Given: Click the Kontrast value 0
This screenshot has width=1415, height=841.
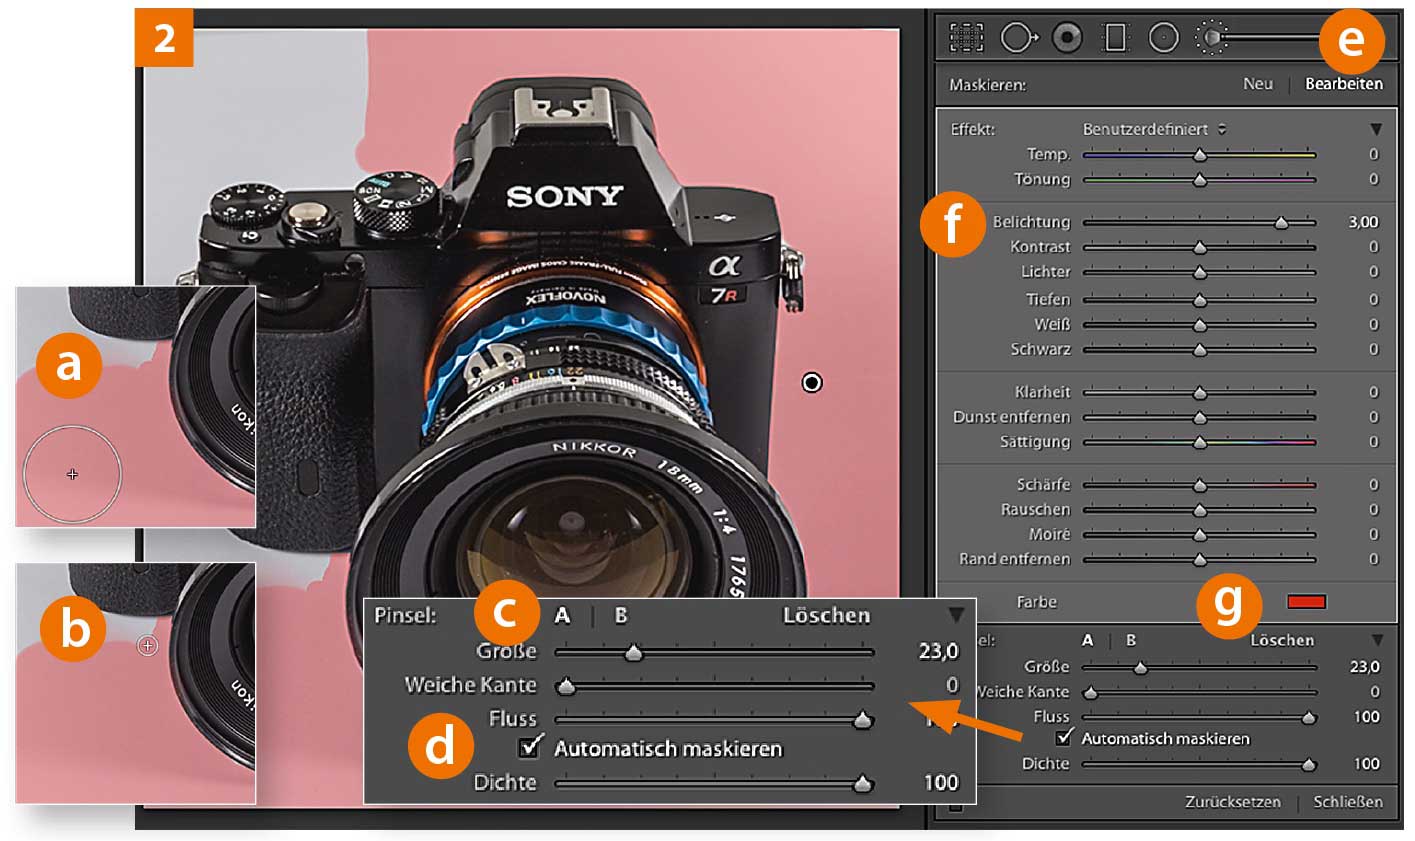Looking at the screenshot, I should pos(1374,247).
